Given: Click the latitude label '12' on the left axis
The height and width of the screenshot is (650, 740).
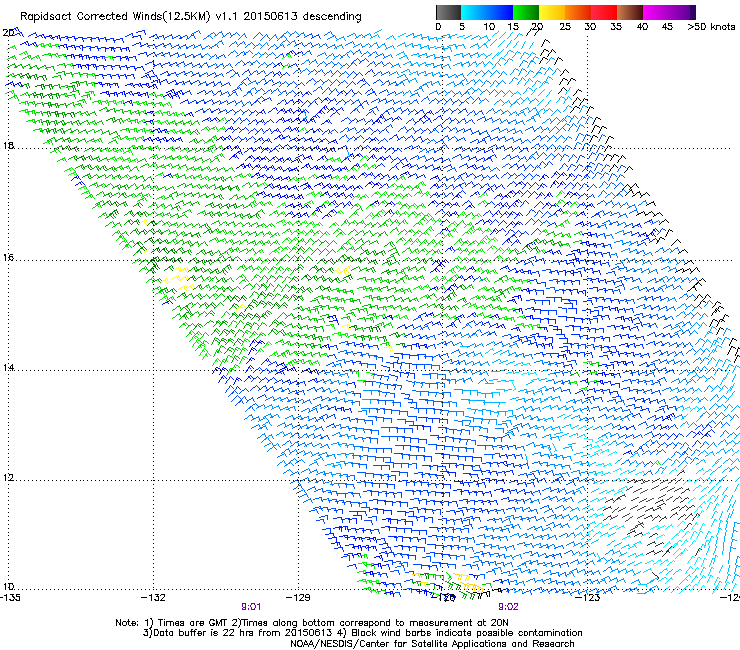Looking at the screenshot, I should click(x=8, y=478).
